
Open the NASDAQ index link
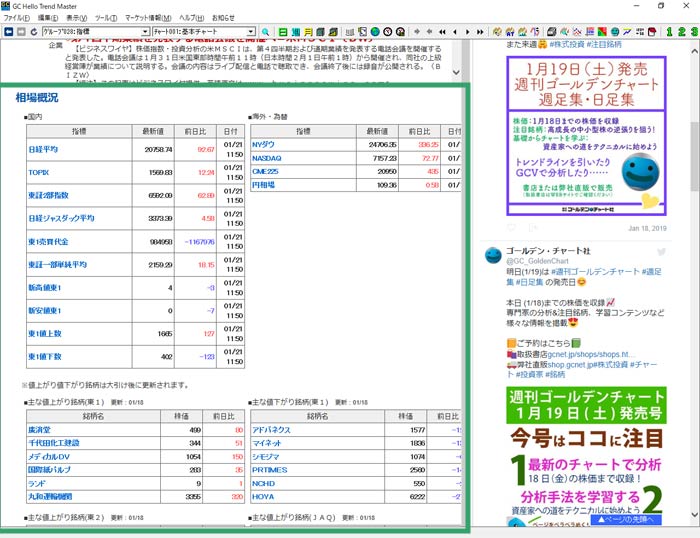(x=267, y=158)
